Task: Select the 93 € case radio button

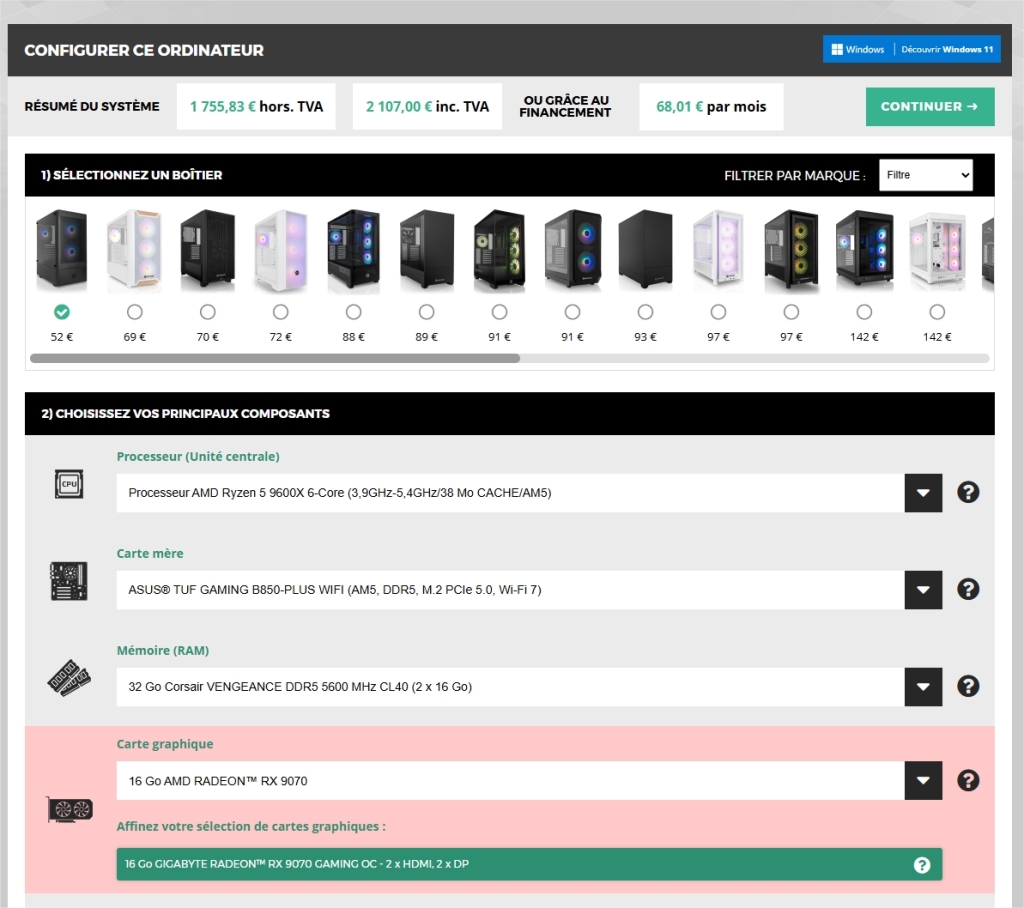Action: (645, 312)
